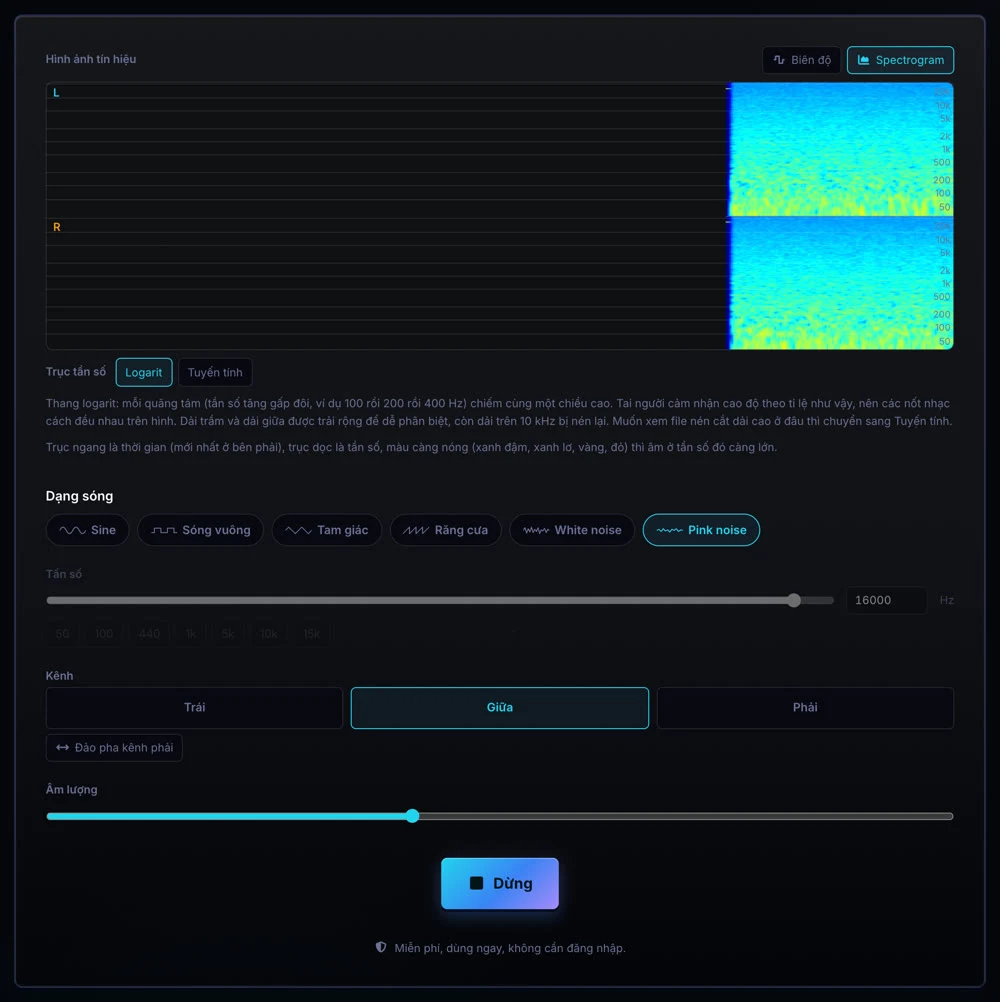This screenshot has width=1000, height=1002.
Task: Click the shield icon in the footer
Action: [381, 948]
